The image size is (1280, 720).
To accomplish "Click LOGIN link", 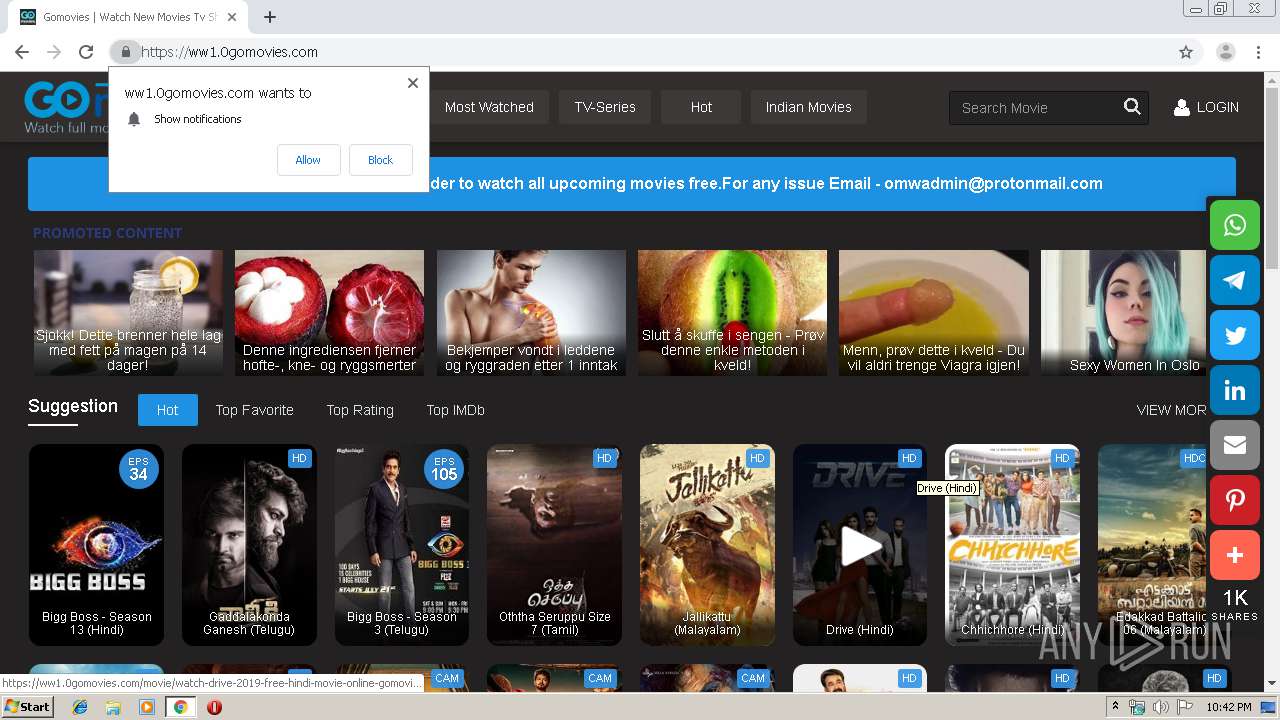I will 1217,107.
